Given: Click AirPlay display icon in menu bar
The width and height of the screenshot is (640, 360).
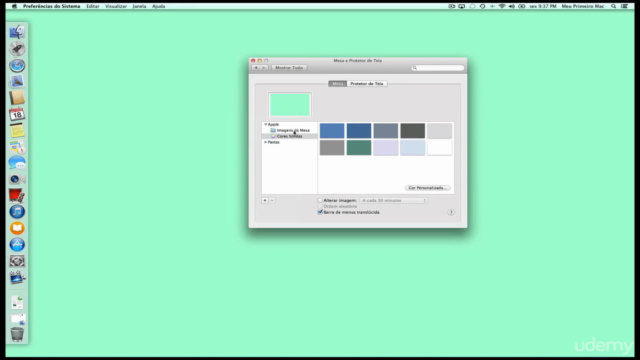Looking at the screenshot, I should coord(462,6).
